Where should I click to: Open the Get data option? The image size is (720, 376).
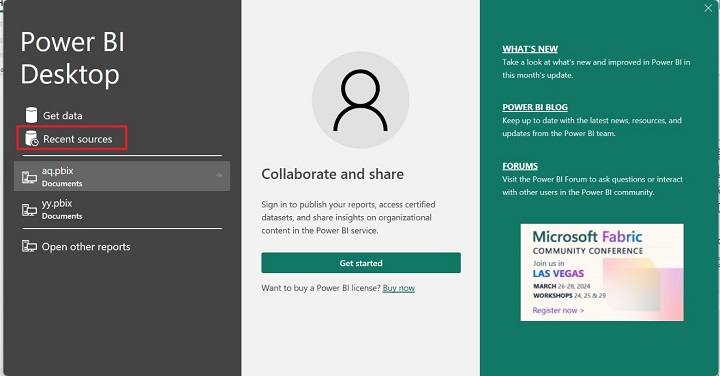pyautogui.click(x=63, y=116)
